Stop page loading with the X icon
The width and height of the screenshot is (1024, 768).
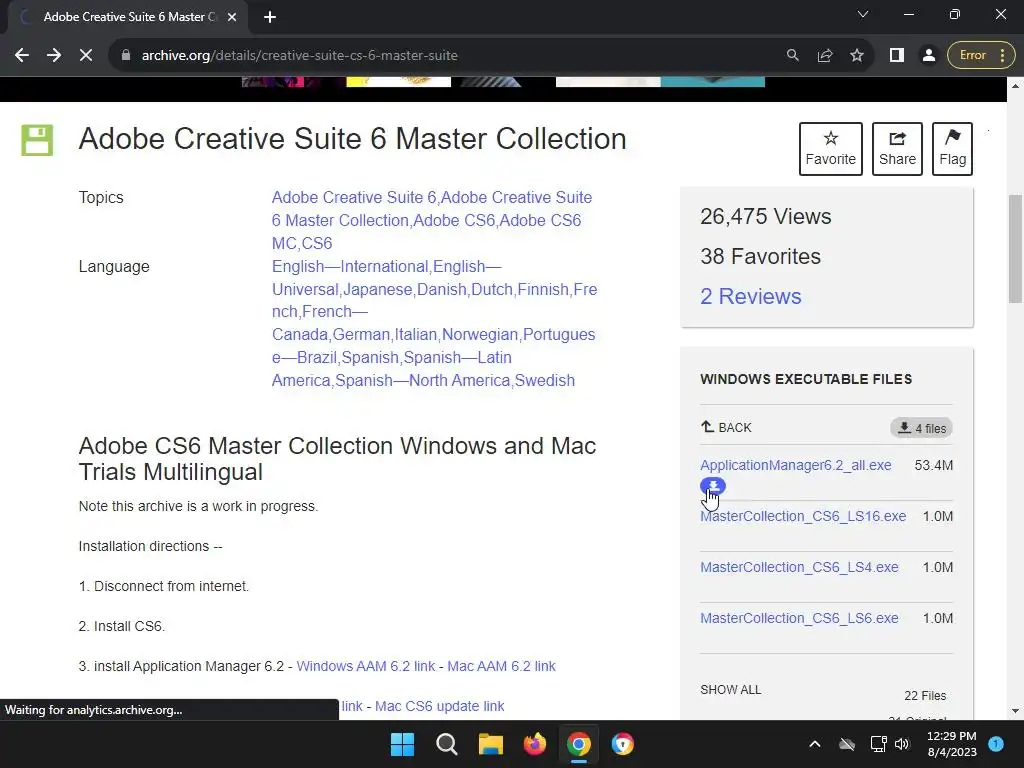pyautogui.click(x=86, y=56)
